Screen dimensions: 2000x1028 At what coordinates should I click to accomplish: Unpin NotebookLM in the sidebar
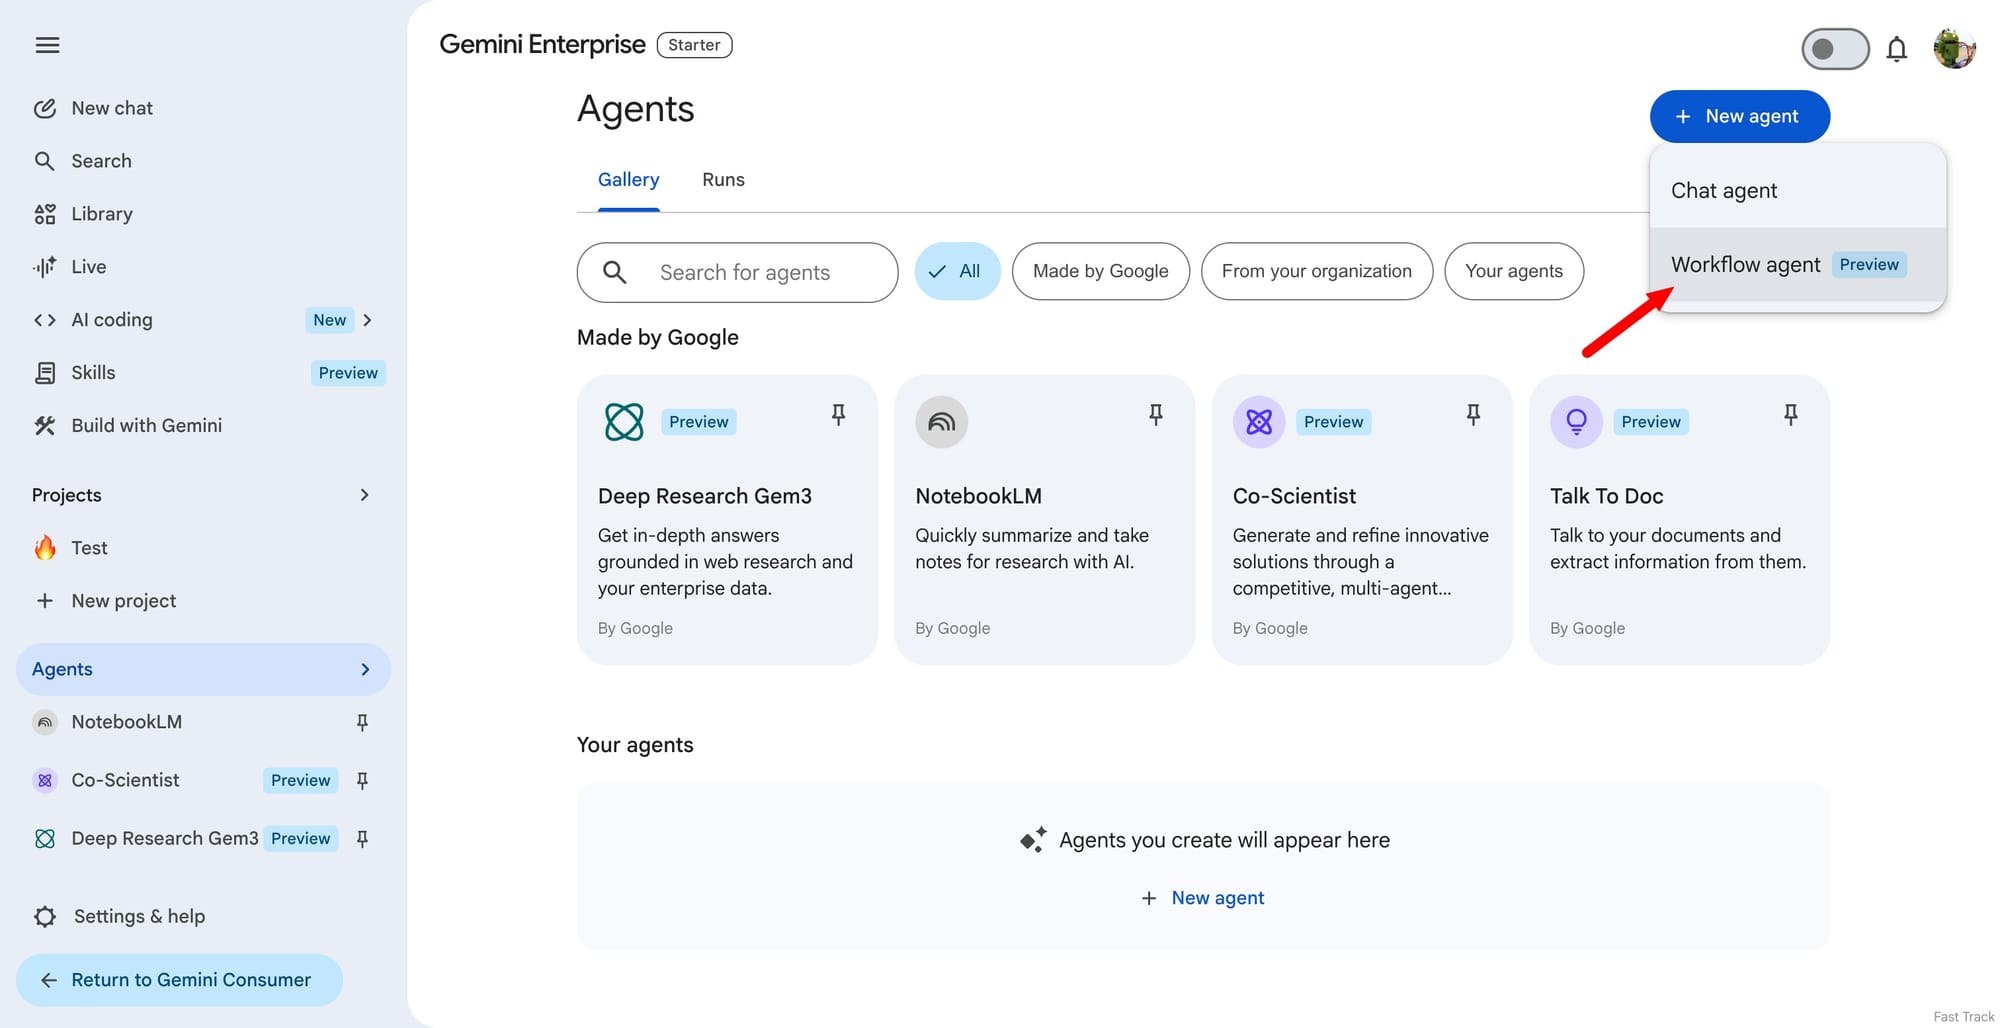363,722
